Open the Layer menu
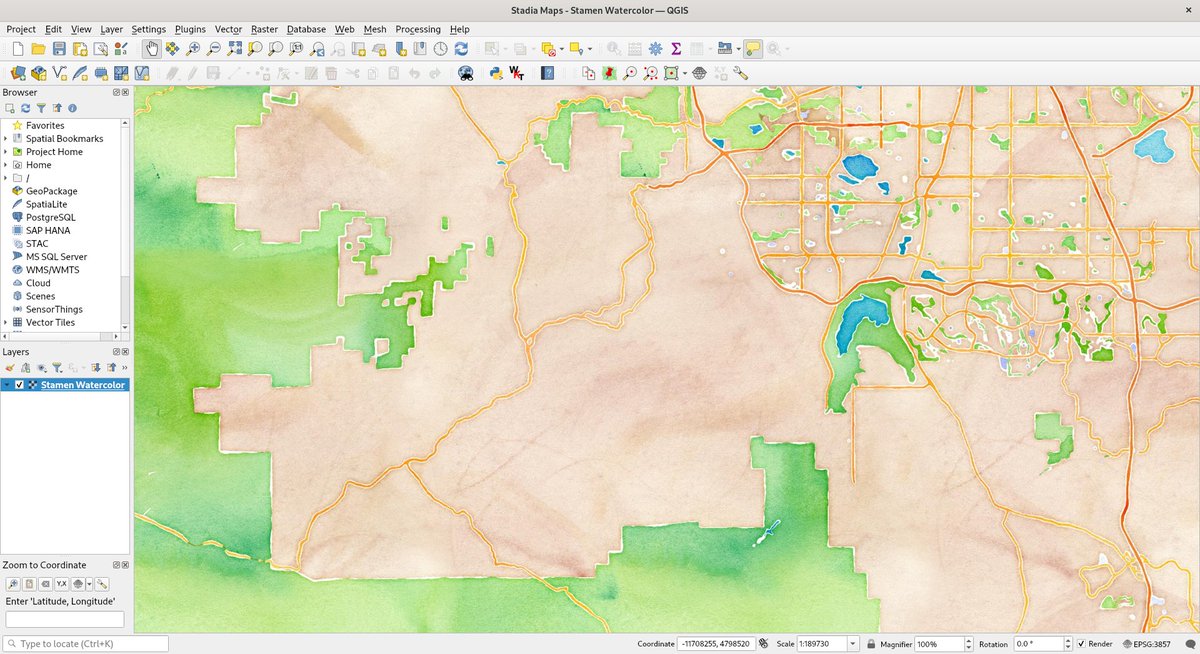 (x=111, y=29)
